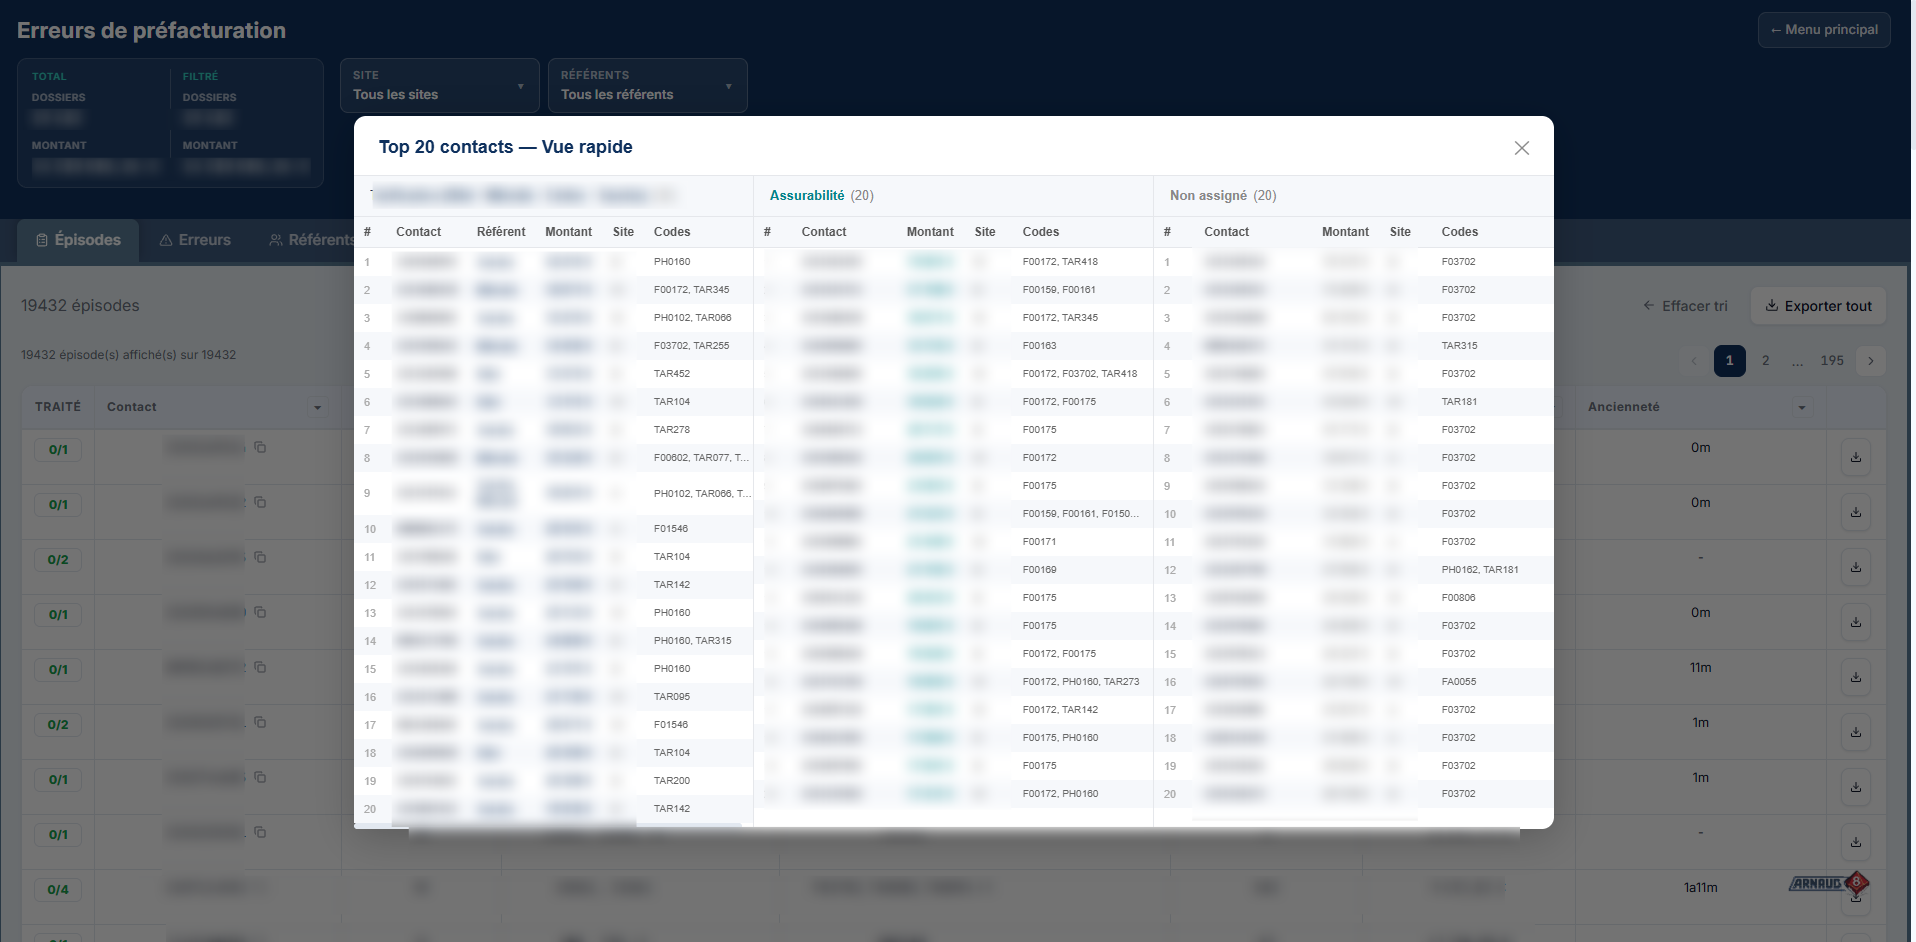Image resolution: width=1916 pixels, height=942 pixels.
Task: Jump to page 195
Action: tap(1831, 361)
